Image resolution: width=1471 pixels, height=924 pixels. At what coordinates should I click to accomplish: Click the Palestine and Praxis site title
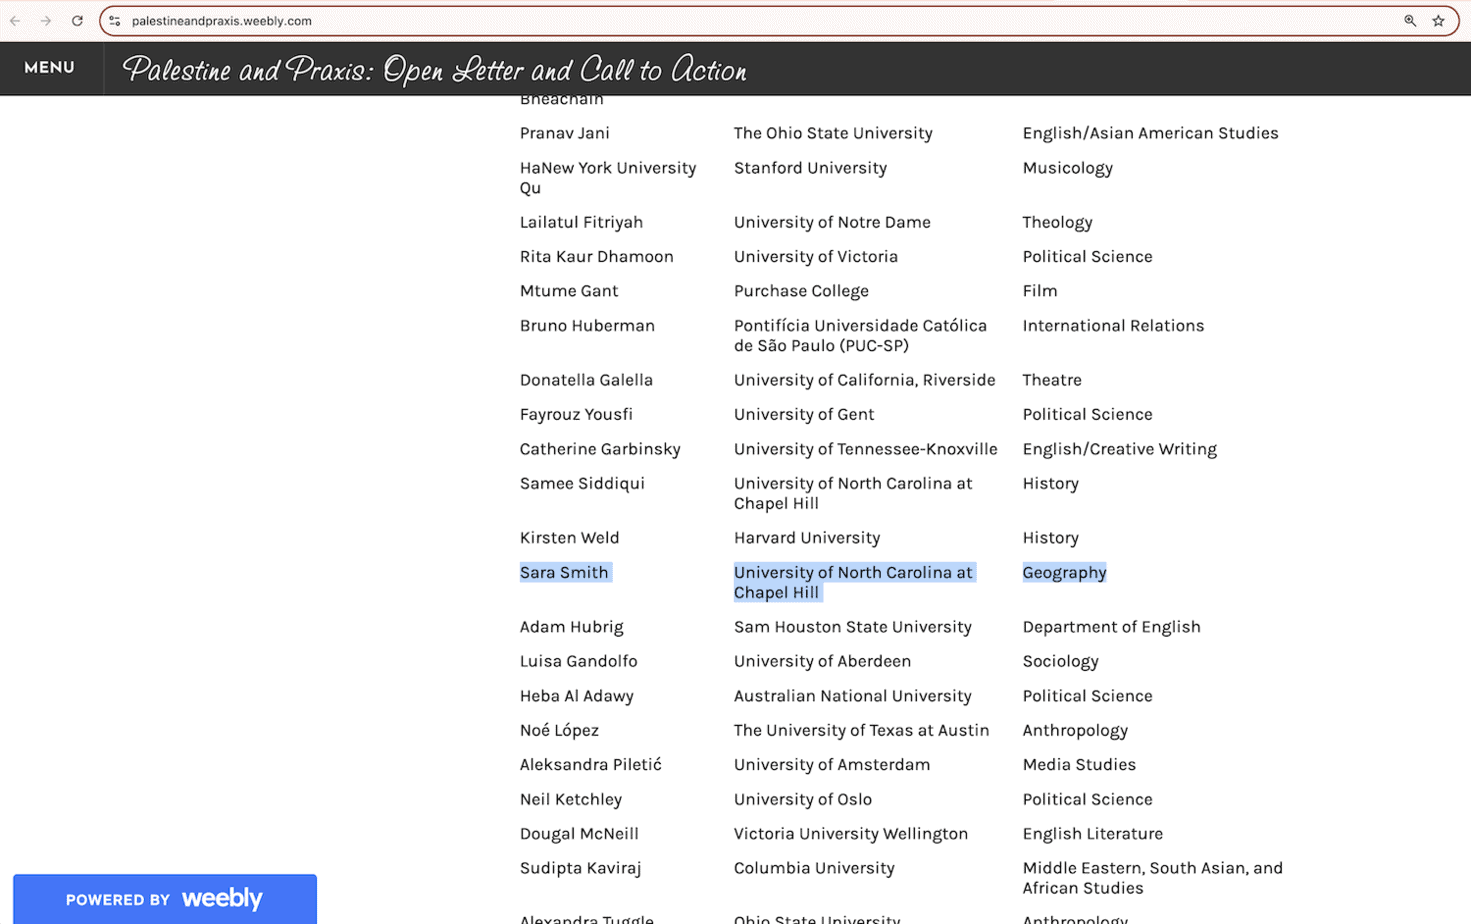point(434,69)
